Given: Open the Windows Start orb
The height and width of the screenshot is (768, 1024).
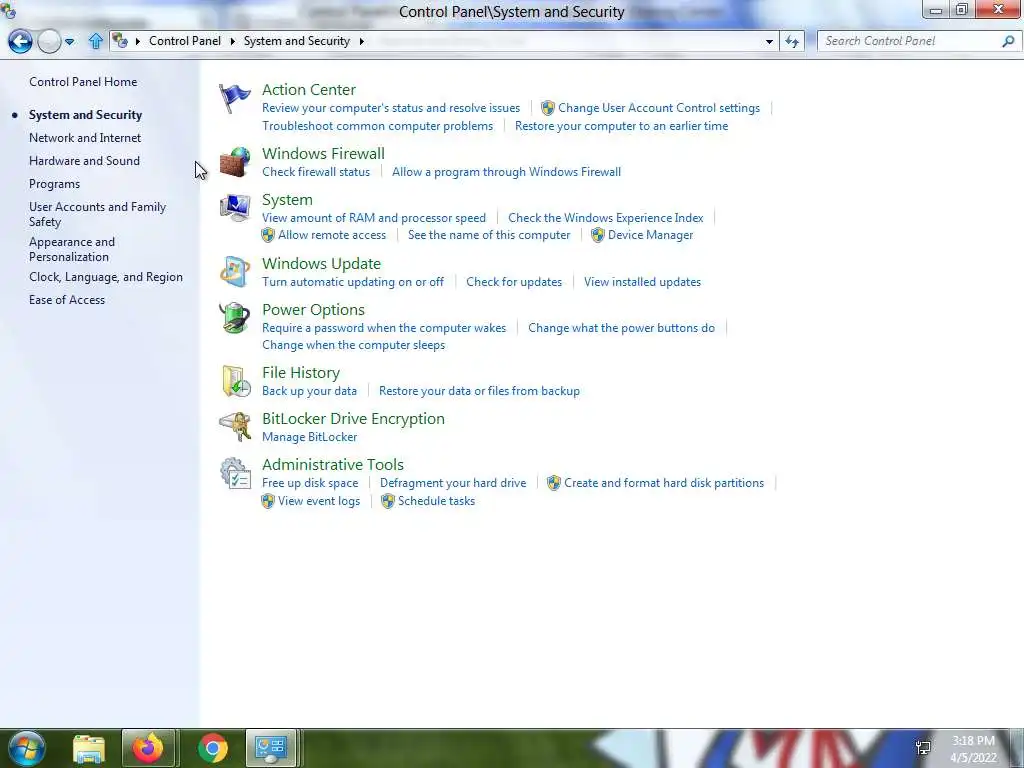Looking at the screenshot, I should (x=26, y=748).
